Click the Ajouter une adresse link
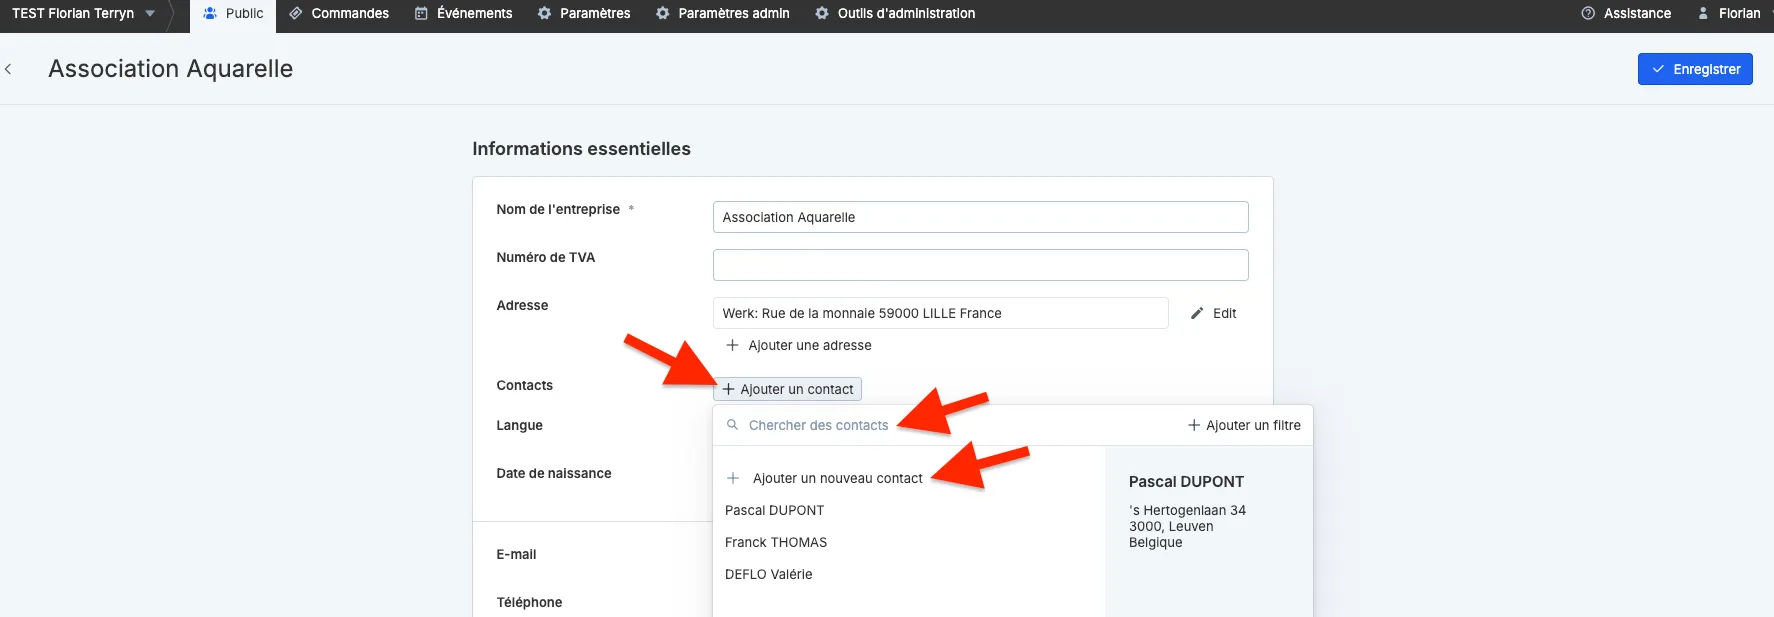 click(799, 345)
